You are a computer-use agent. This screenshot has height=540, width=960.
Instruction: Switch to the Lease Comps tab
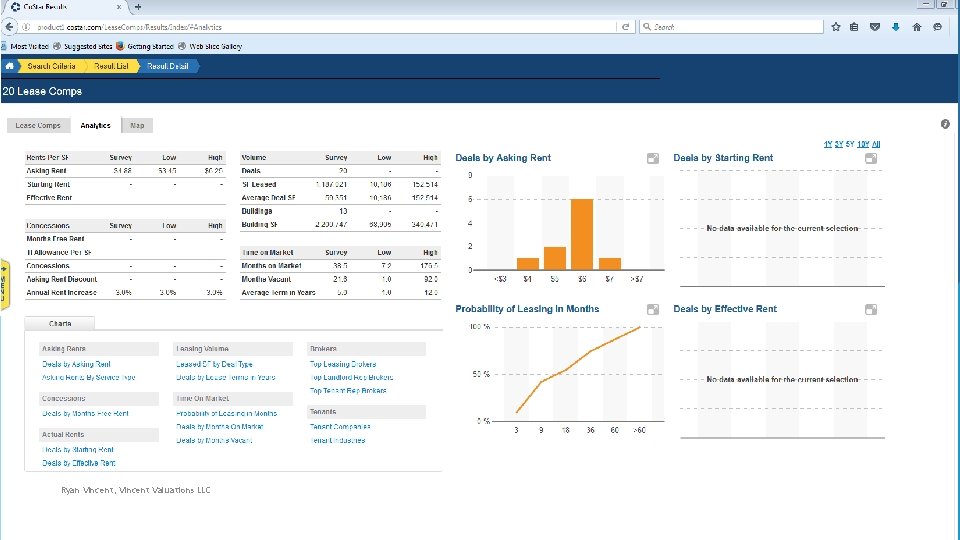click(x=38, y=126)
